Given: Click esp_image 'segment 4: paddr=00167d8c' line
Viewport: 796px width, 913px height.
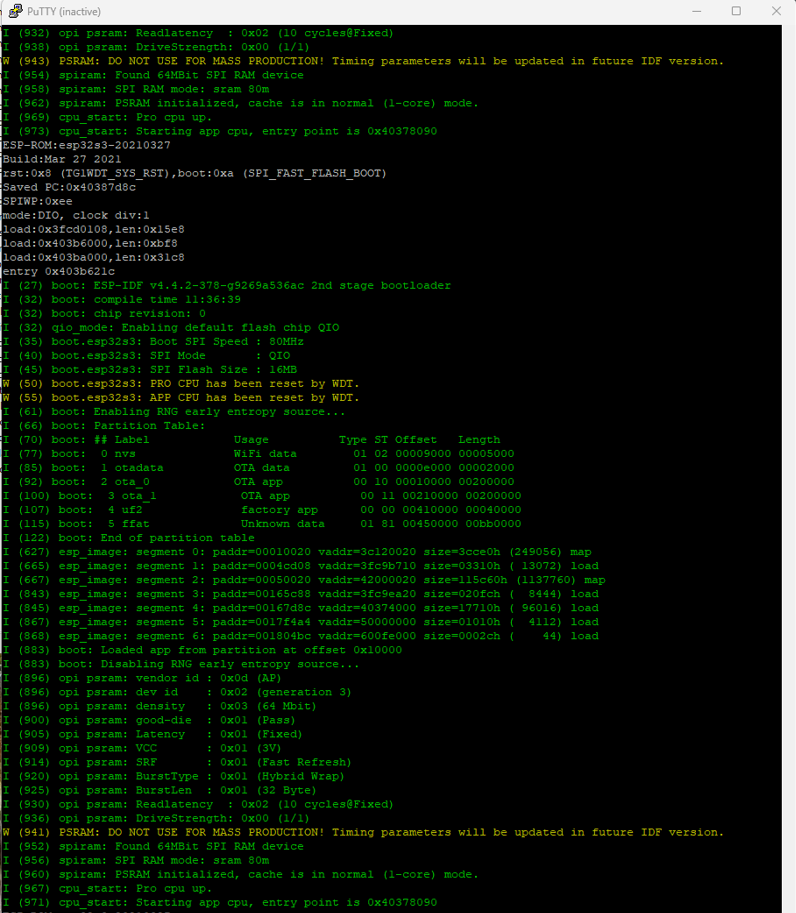Looking at the screenshot, I should [x=300, y=608].
